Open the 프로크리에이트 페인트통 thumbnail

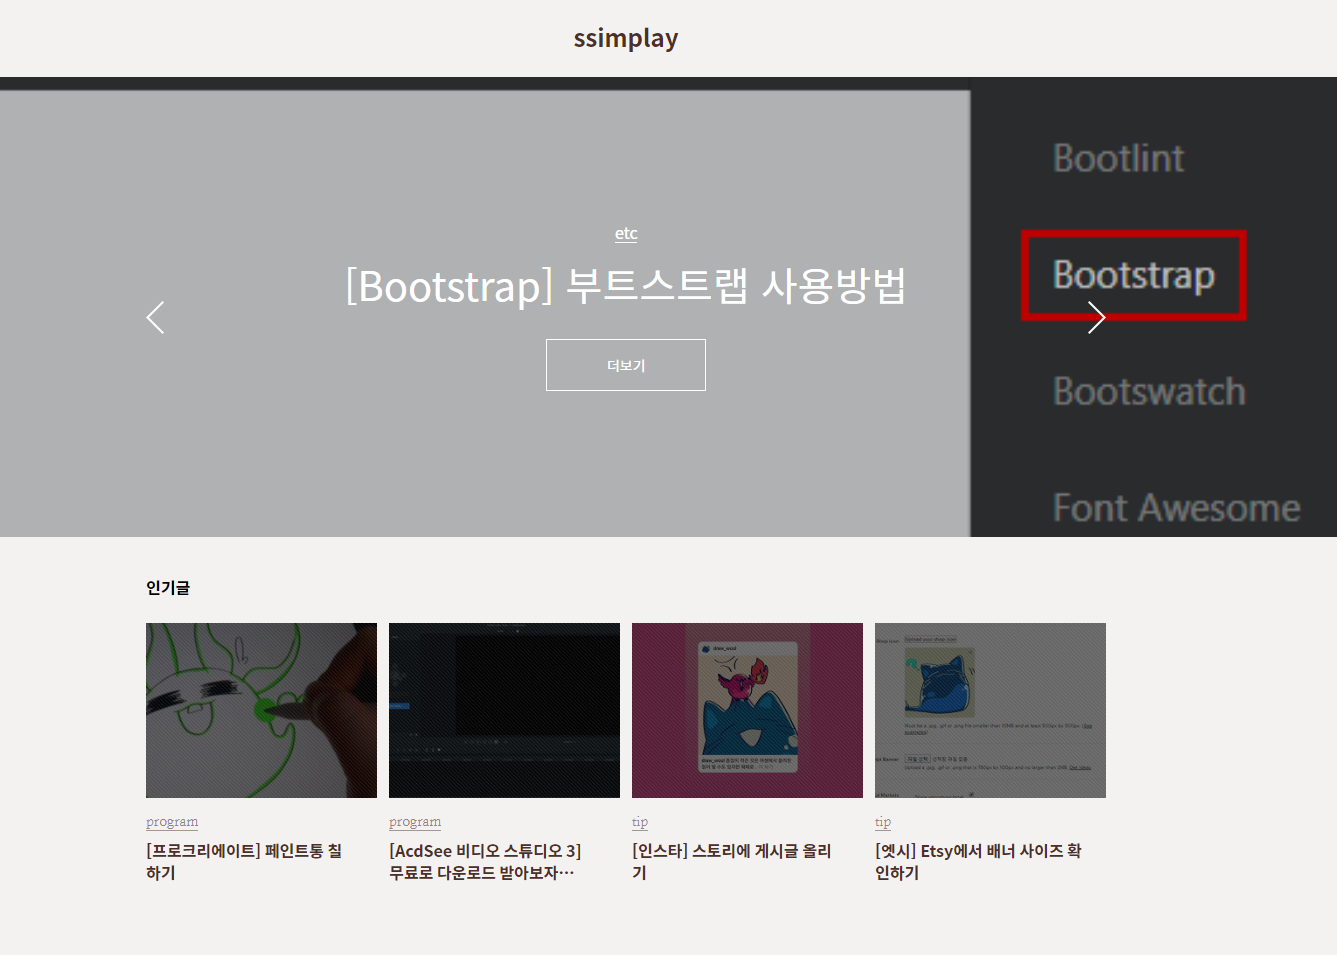[x=261, y=710]
